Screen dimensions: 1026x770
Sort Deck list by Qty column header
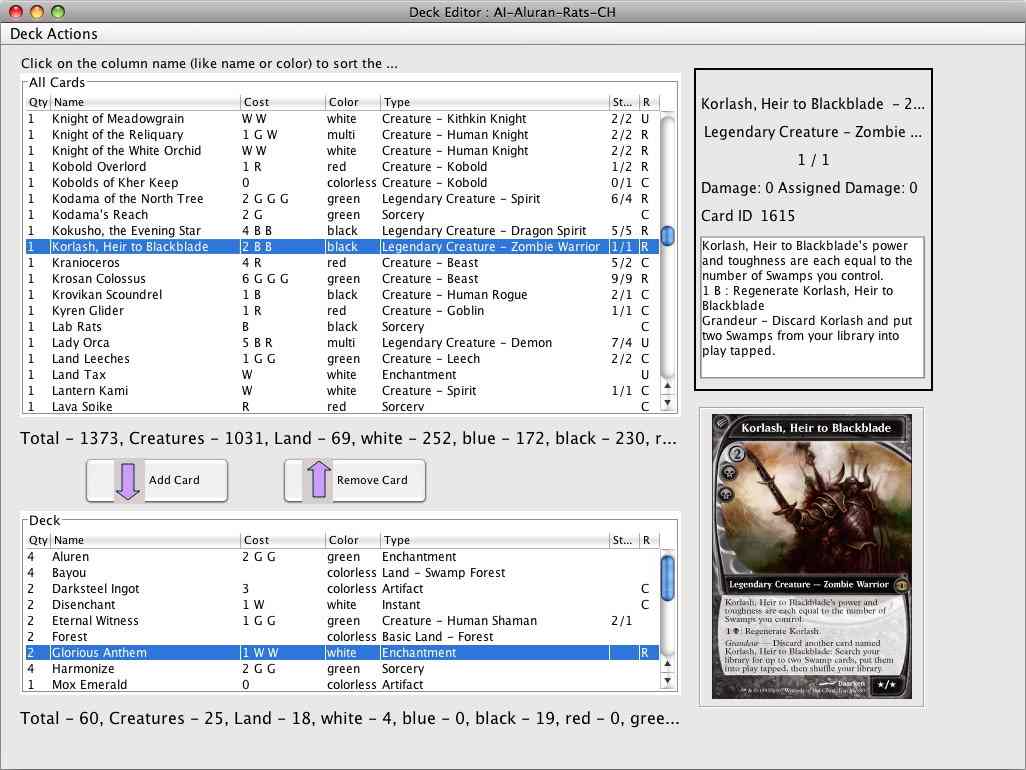(x=38, y=540)
